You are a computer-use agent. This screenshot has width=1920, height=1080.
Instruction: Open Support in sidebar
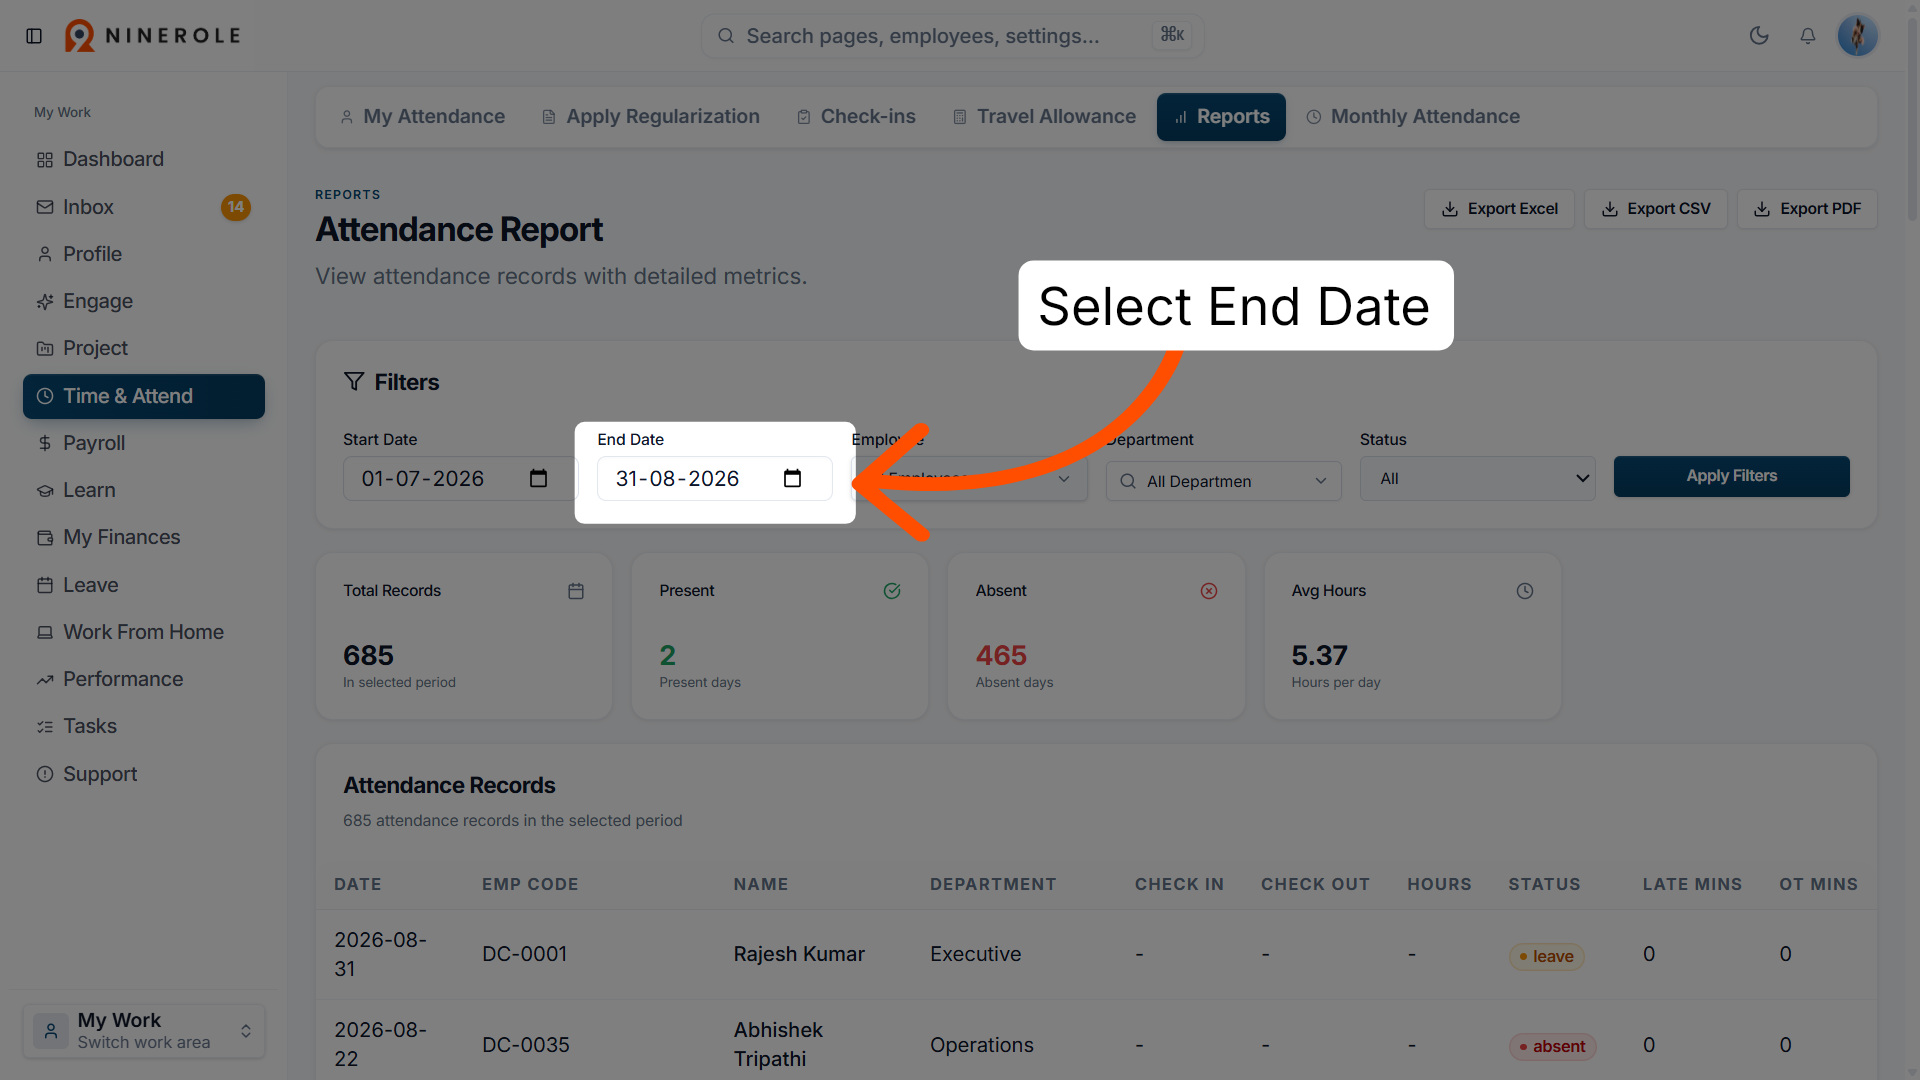(x=144, y=774)
